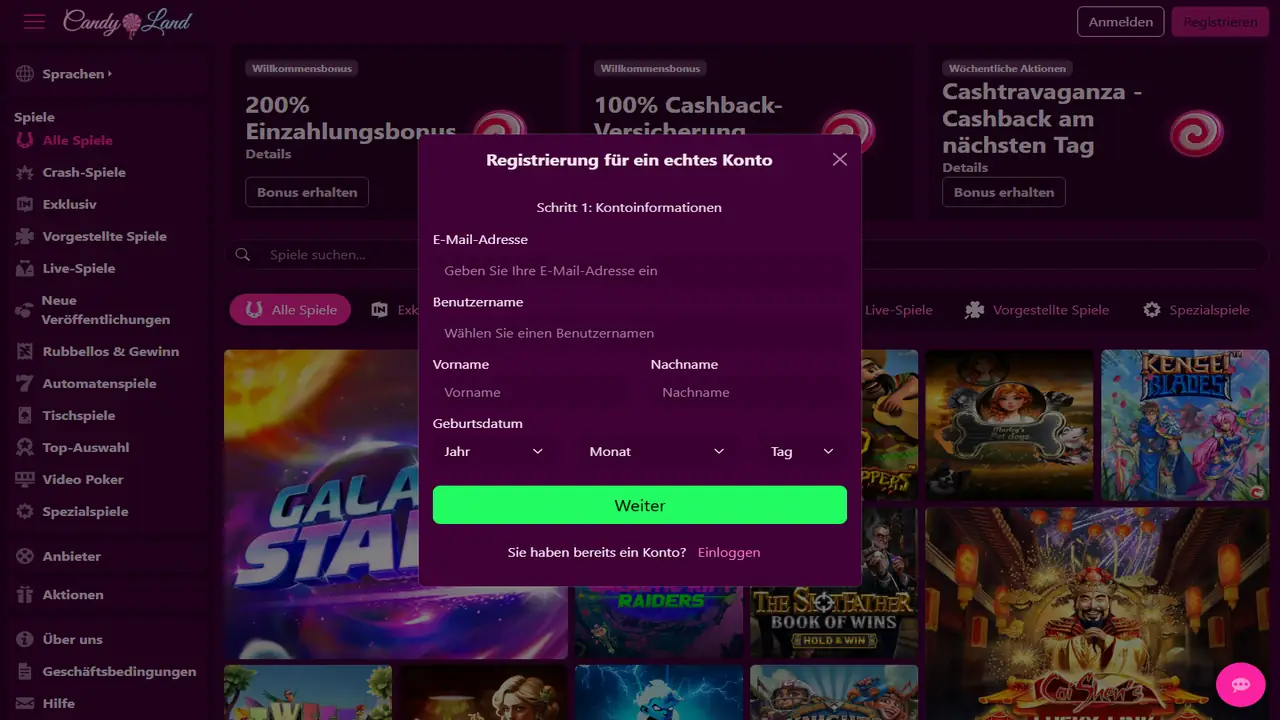Select the Alle Spiele tab
This screenshot has width=1280, height=720.
pos(290,310)
